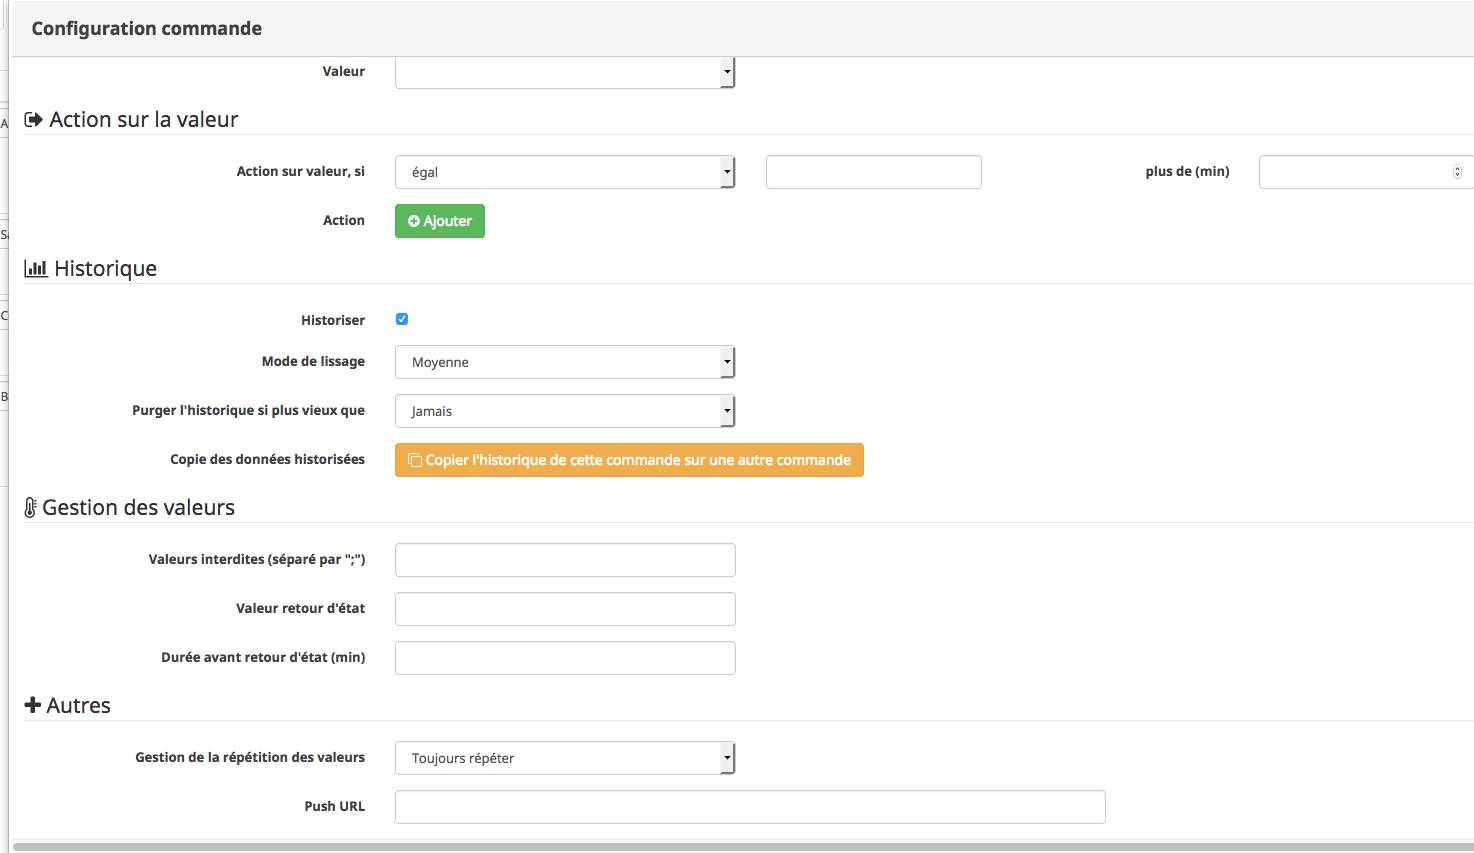This screenshot has width=1474, height=853.
Task: Open the Valeur dropdown at top
Action: coord(565,72)
